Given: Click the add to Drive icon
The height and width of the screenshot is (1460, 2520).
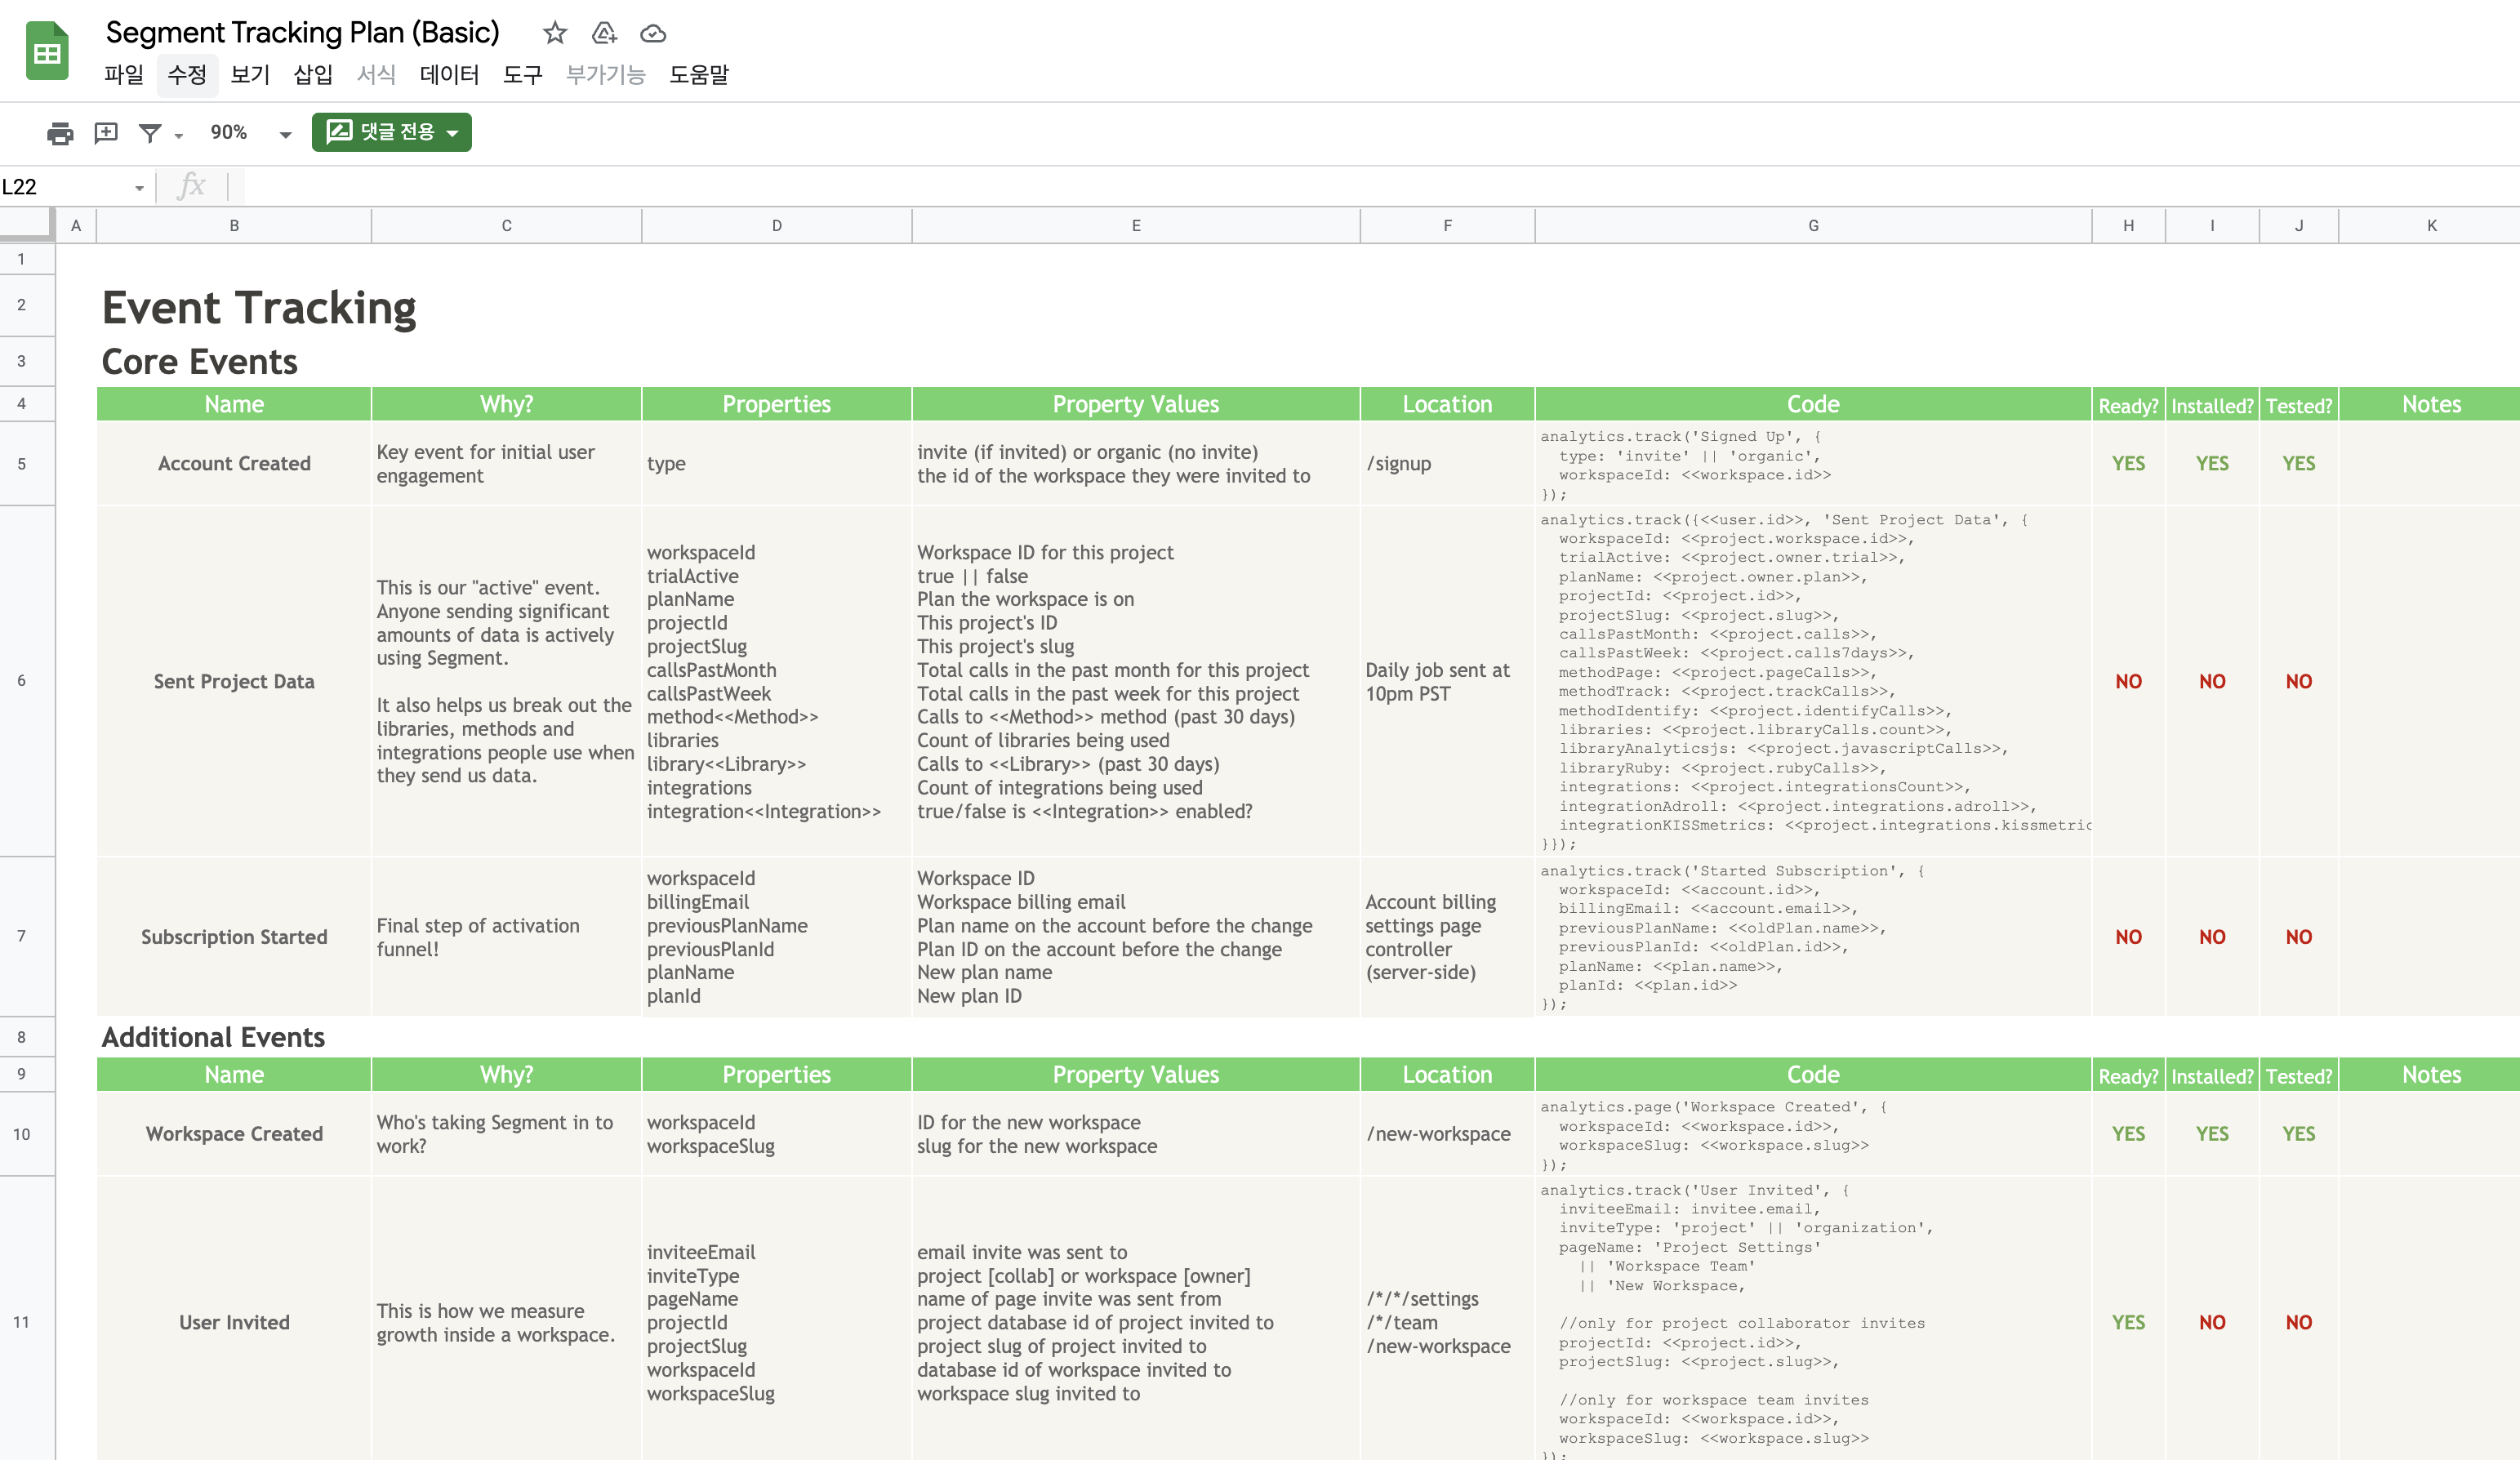Looking at the screenshot, I should (604, 33).
